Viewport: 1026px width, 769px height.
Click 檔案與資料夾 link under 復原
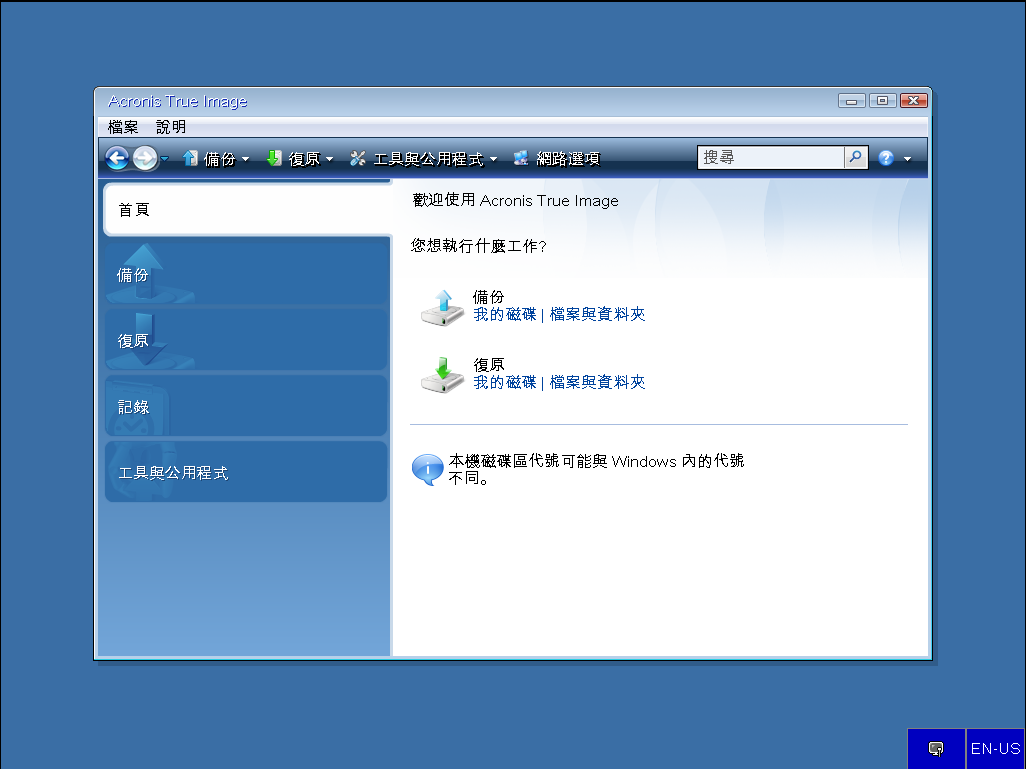pos(597,382)
